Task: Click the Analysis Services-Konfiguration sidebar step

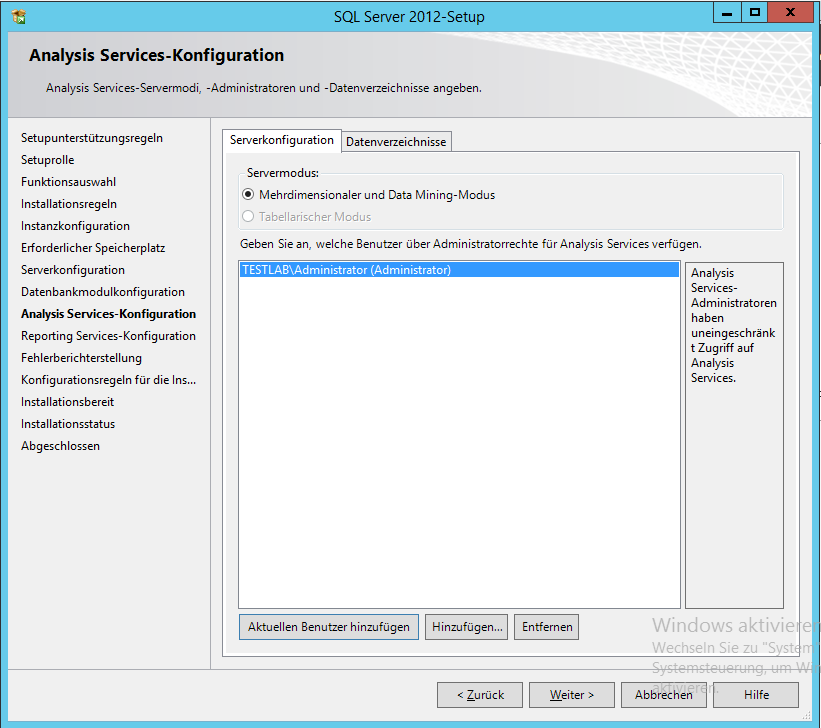Action: click(108, 314)
